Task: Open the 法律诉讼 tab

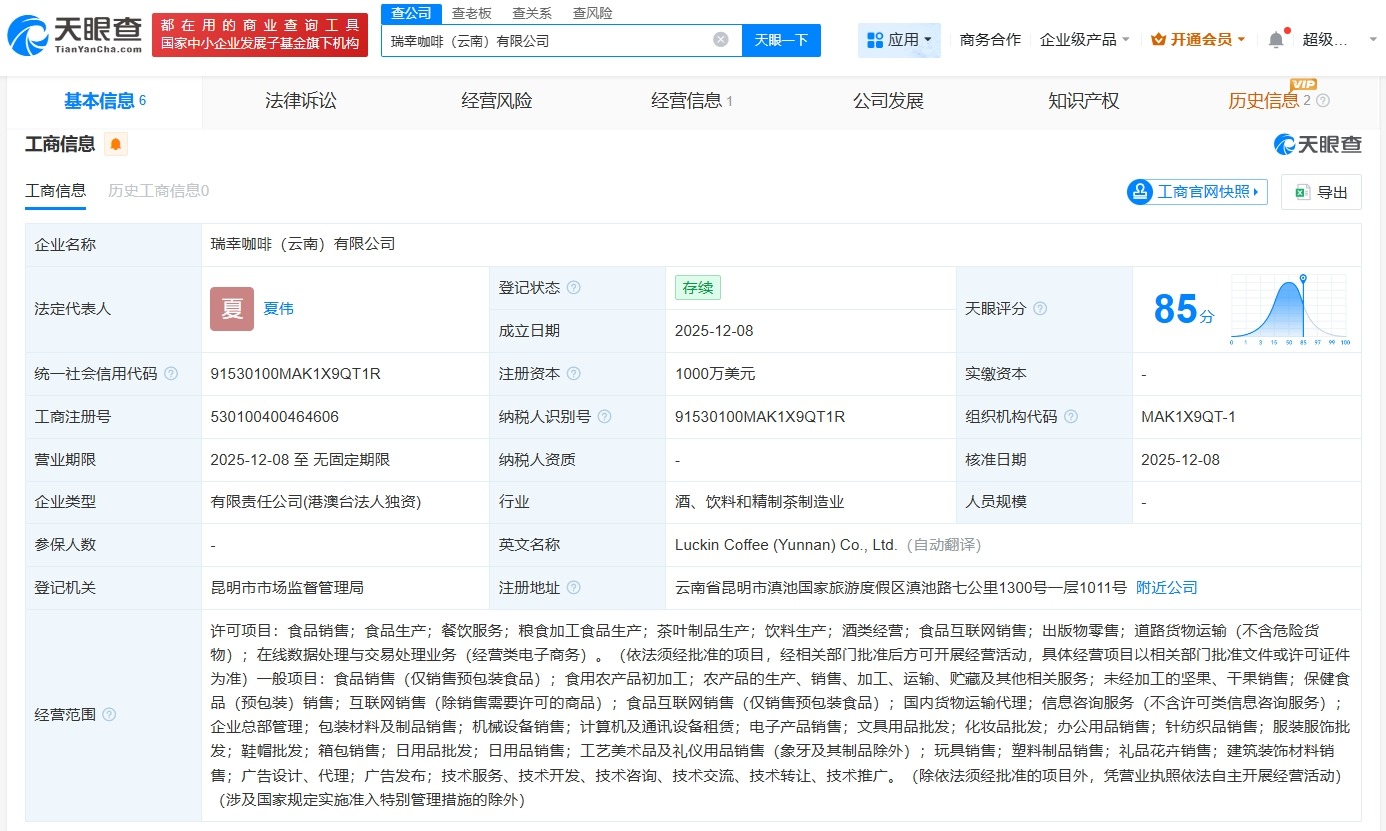Action: click(300, 100)
